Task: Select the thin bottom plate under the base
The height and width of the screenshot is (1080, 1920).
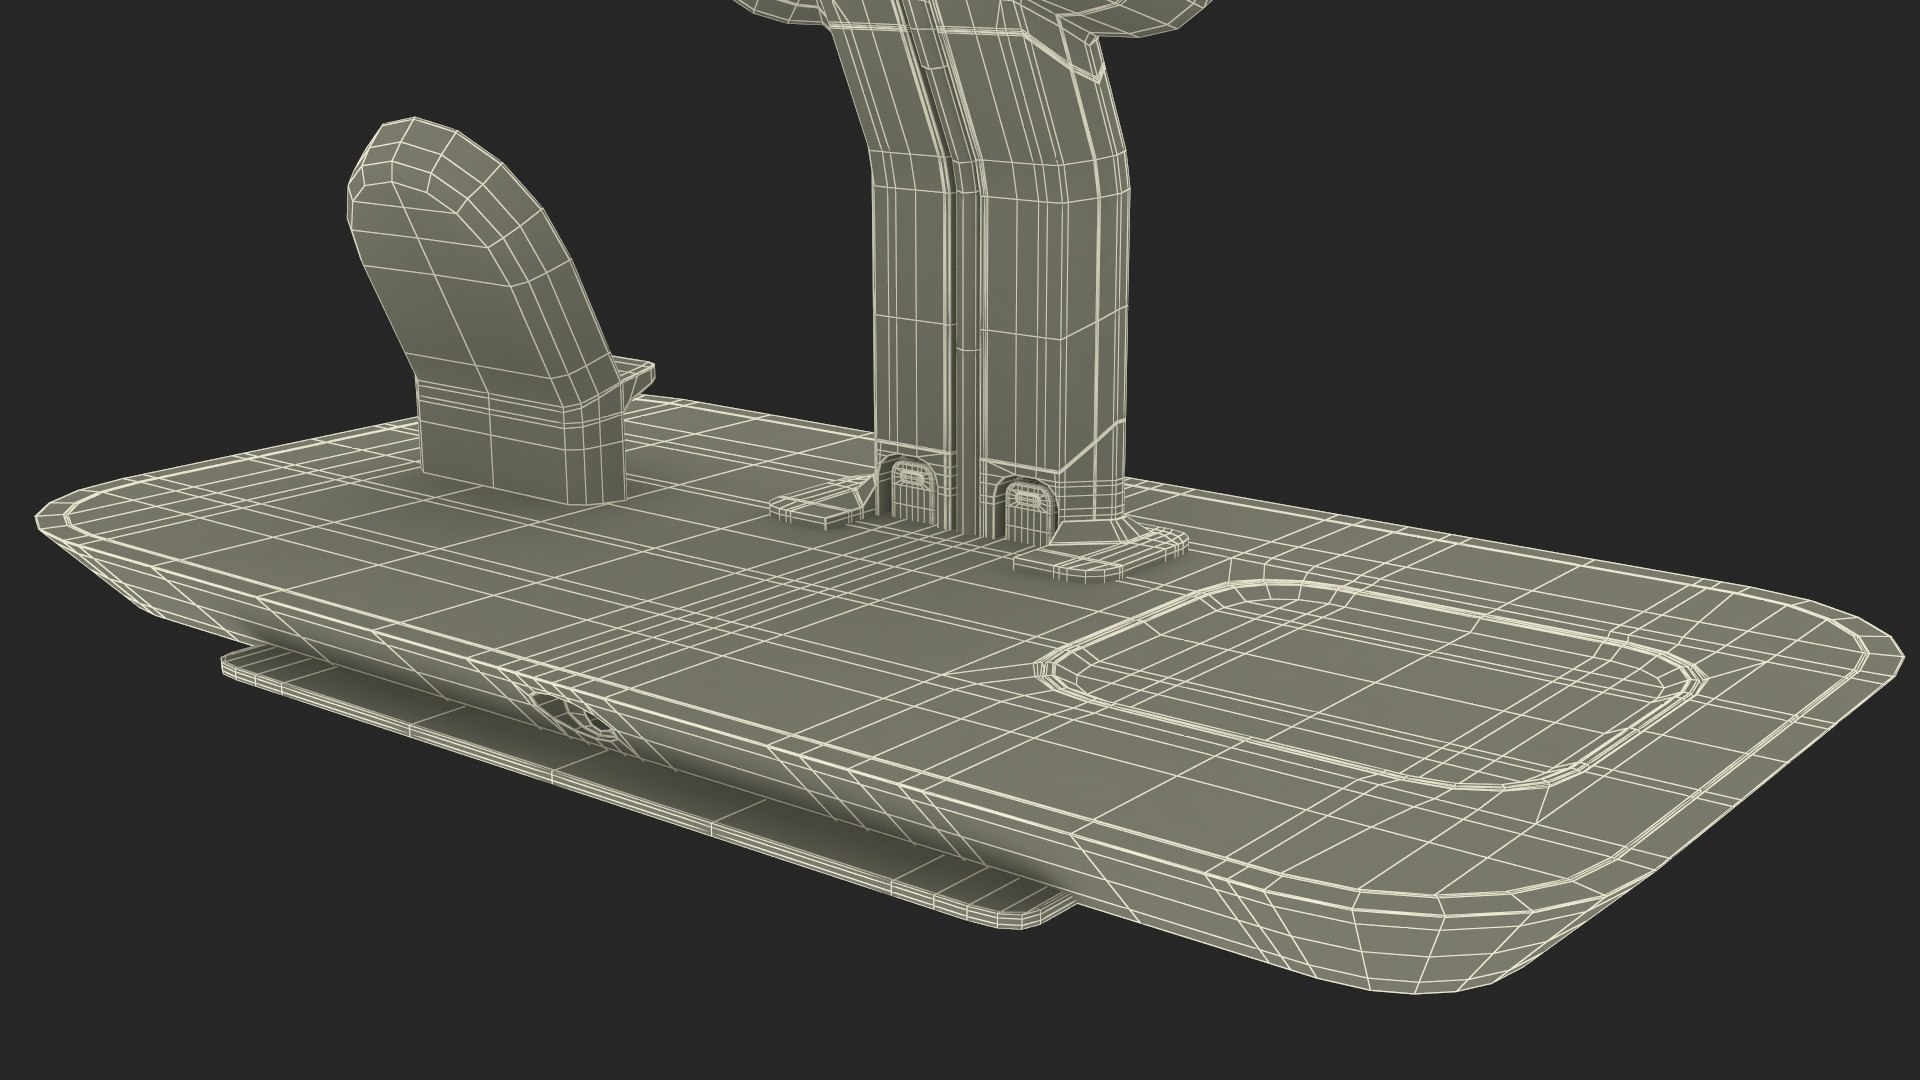Action: click(x=640, y=790)
